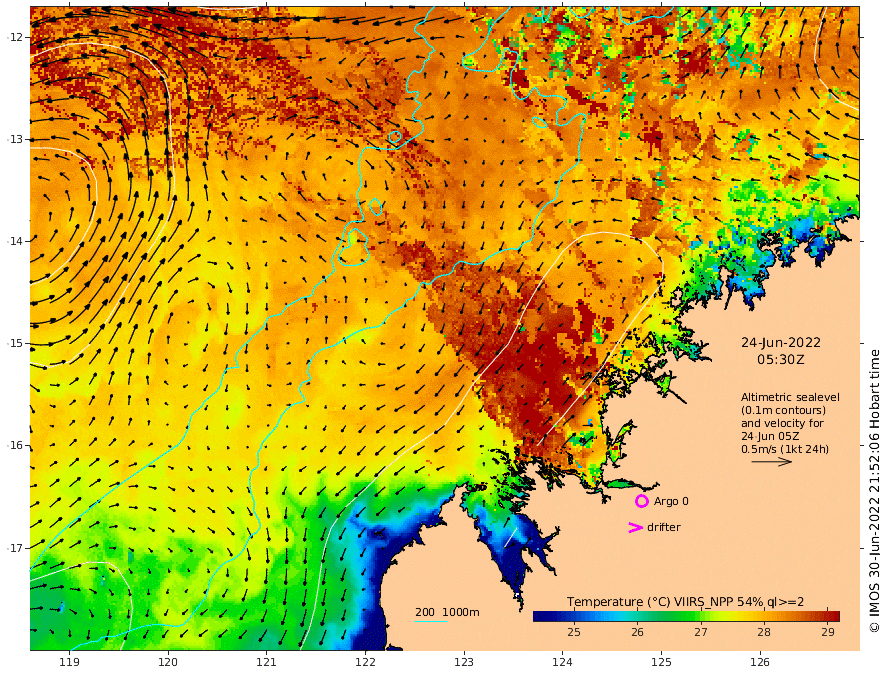Click the IMOS copyright timestamp text
Viewport: 880px width, 680px height.
tap(873, 491)
